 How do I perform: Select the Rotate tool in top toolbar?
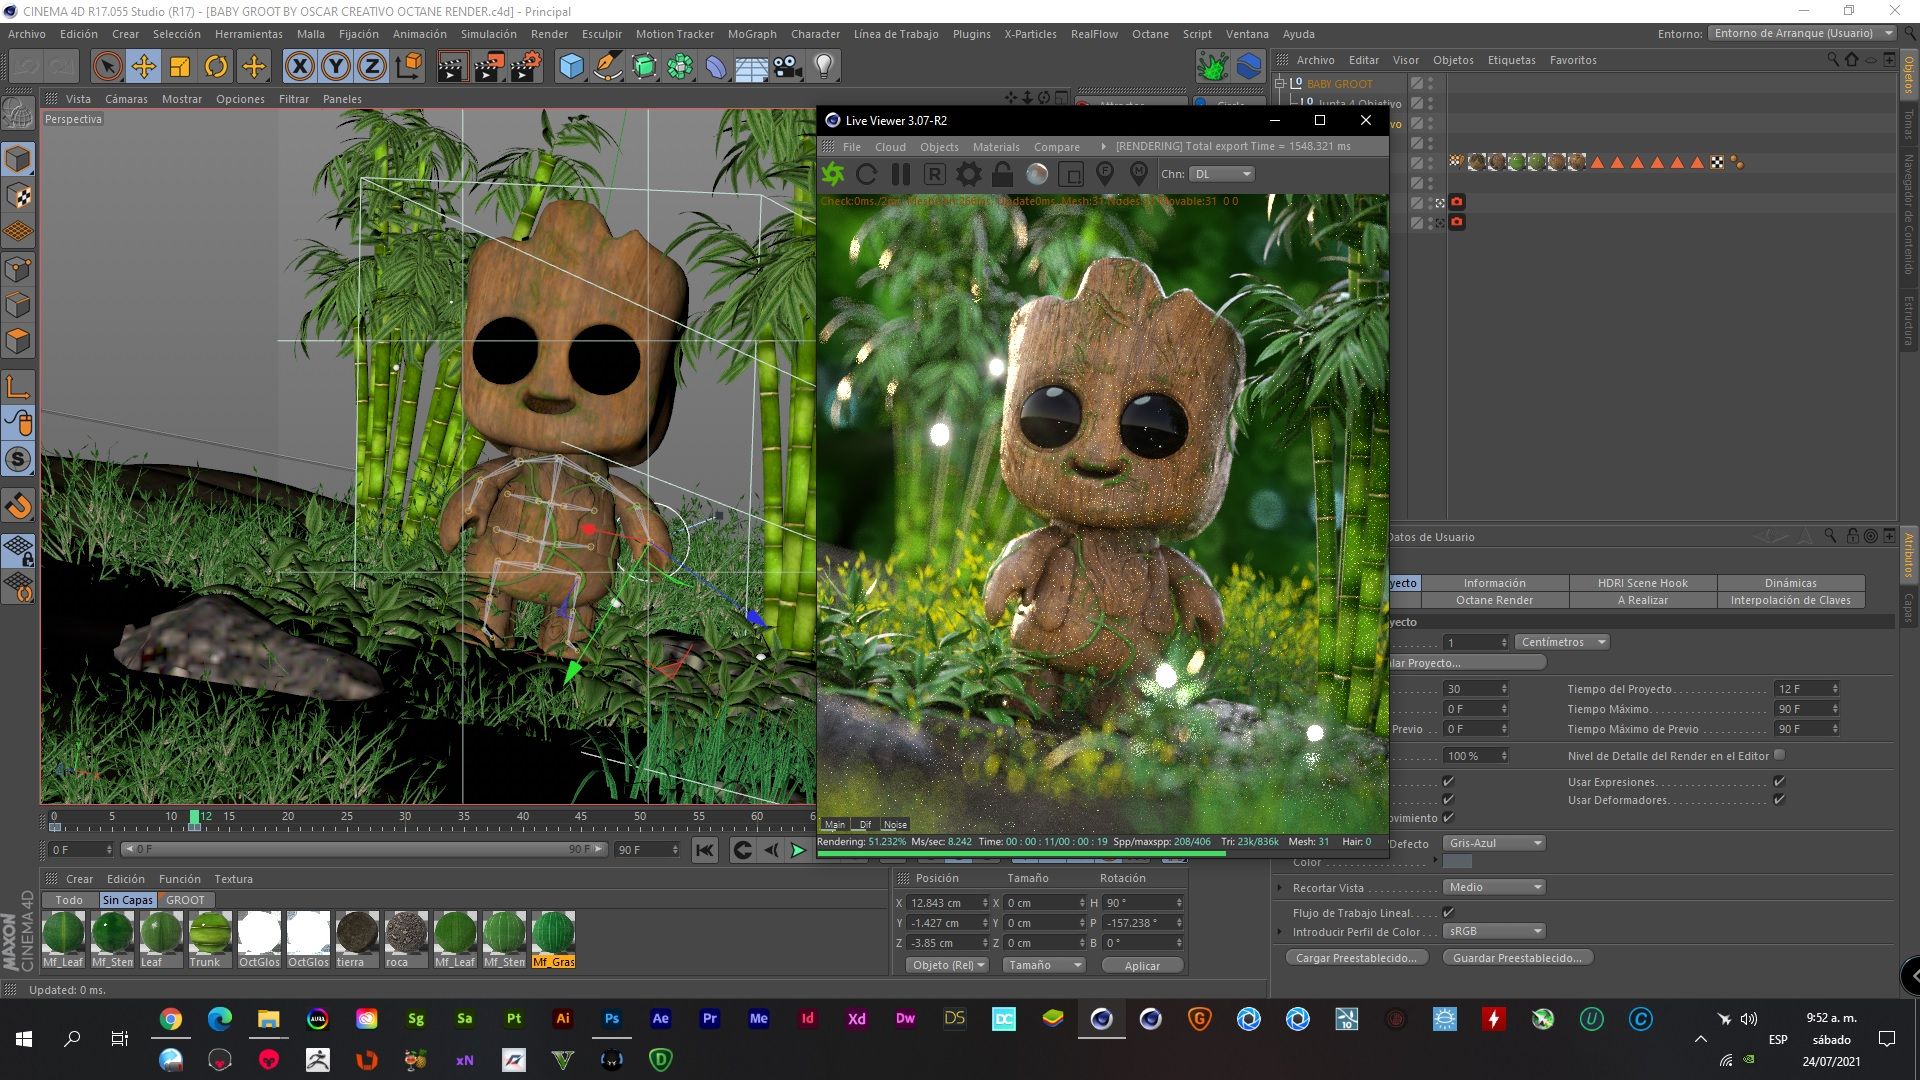[x=216, y=67]
